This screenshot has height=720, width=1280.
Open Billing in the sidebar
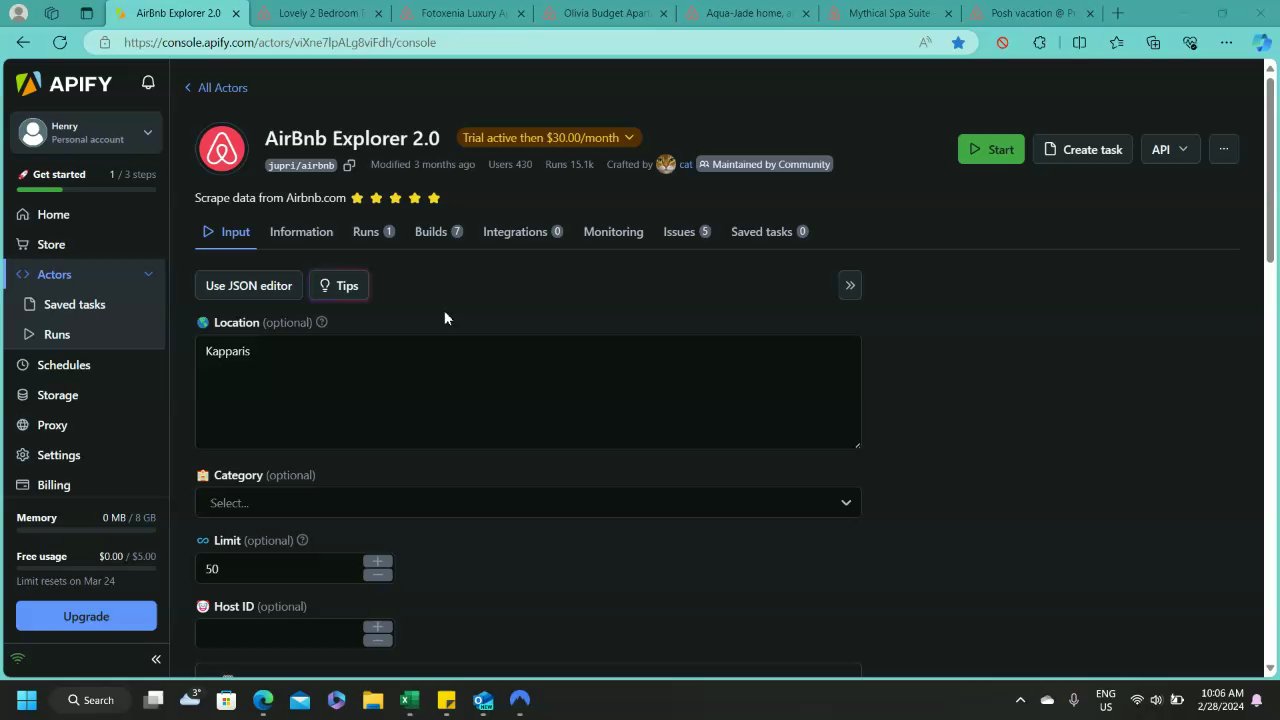point(53,485)
